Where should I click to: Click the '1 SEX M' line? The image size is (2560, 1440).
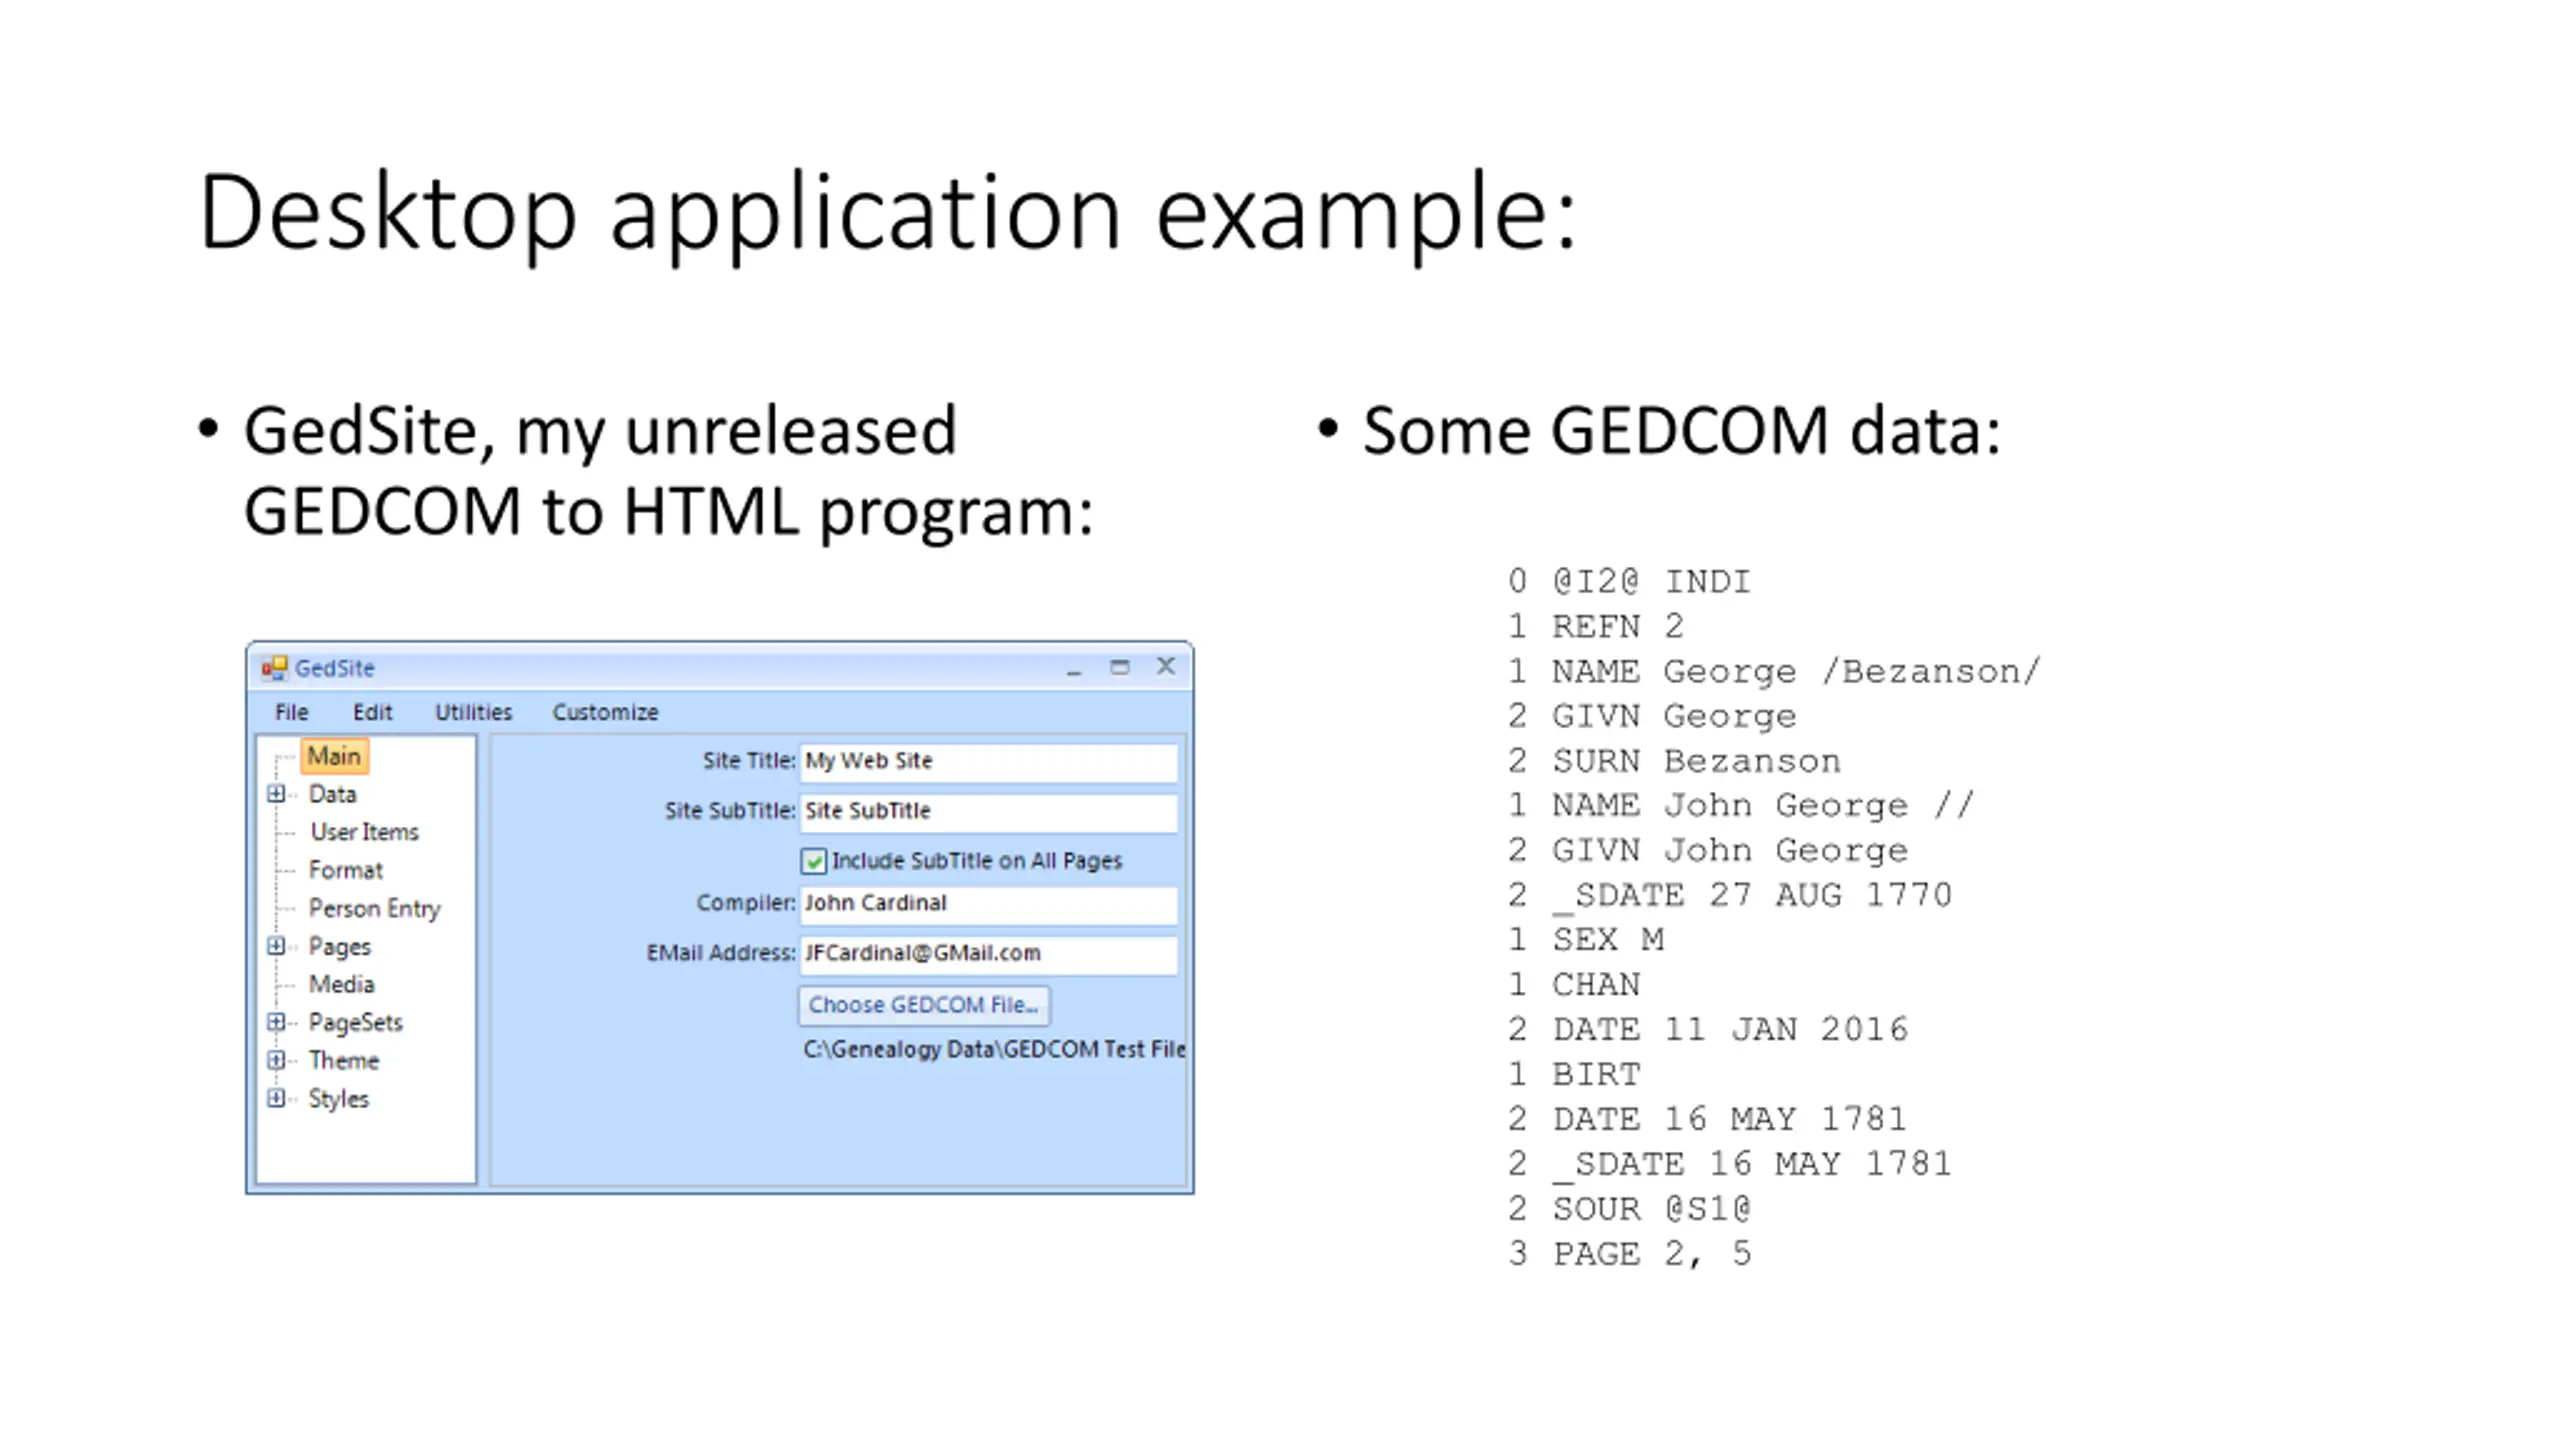click(1585, 939)
